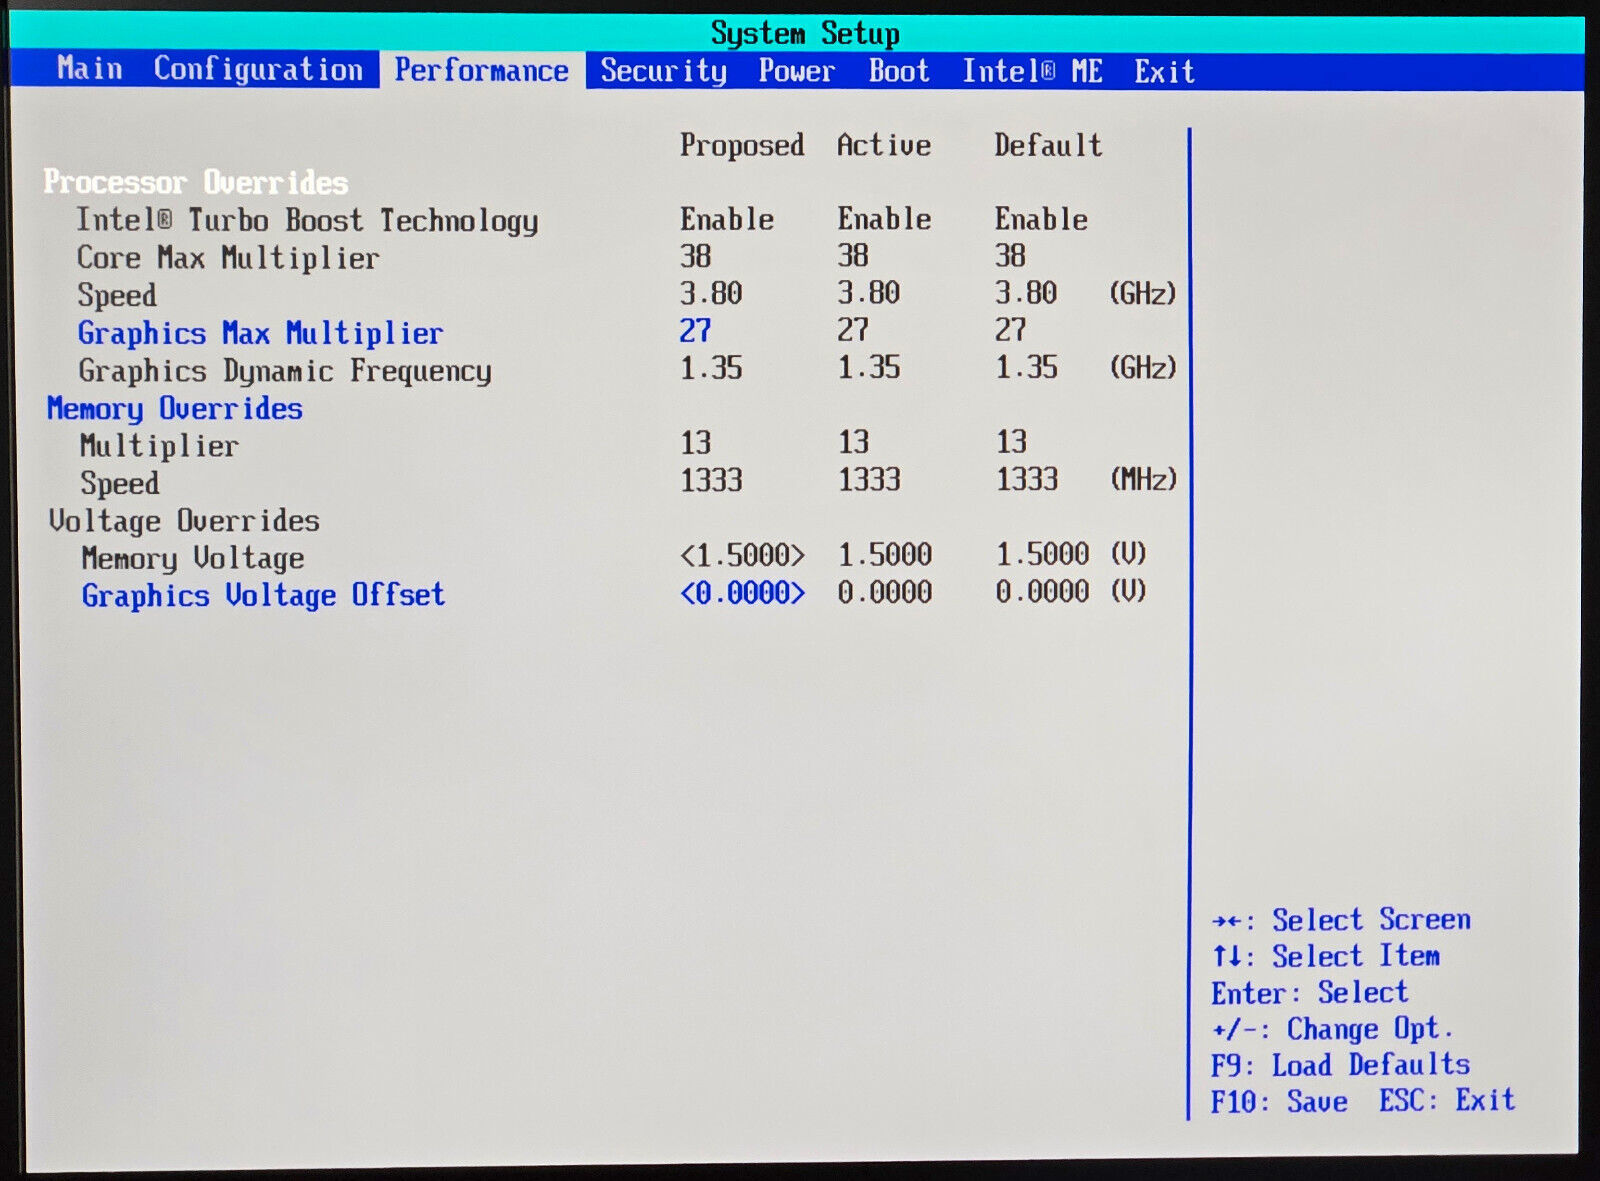Click default Graphics Voltage Offset 0.0000
The height and width of the screenshot is (1181, 1600).
tap(1042, 592)
